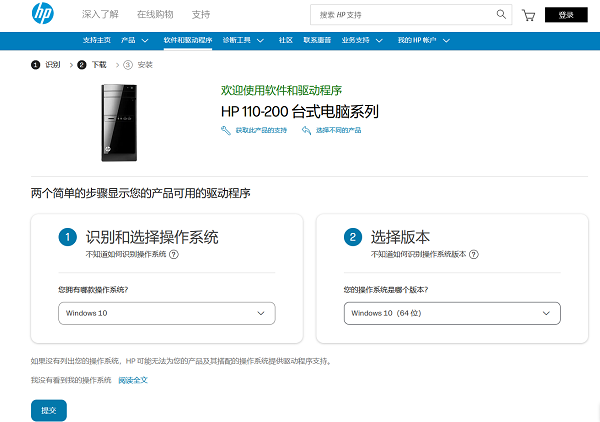
Task: Click the HP 110-200 台式电脑系列 heading
Action: (x=300, y=112)
